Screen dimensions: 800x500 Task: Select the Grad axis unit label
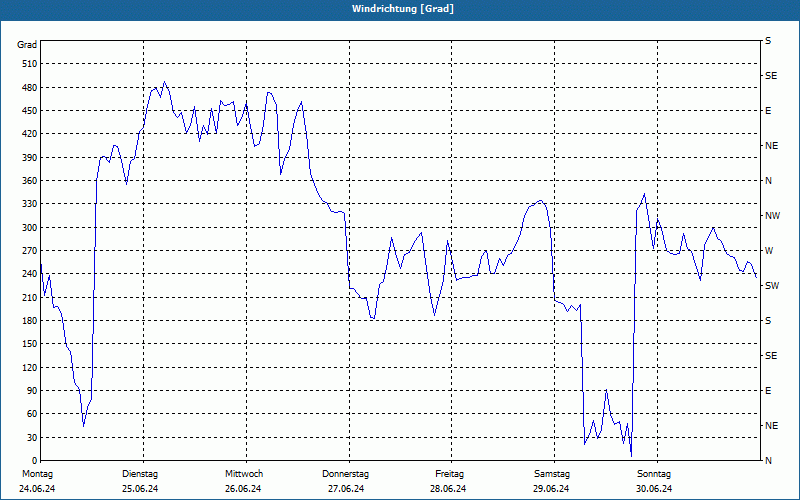coord(27,45)
